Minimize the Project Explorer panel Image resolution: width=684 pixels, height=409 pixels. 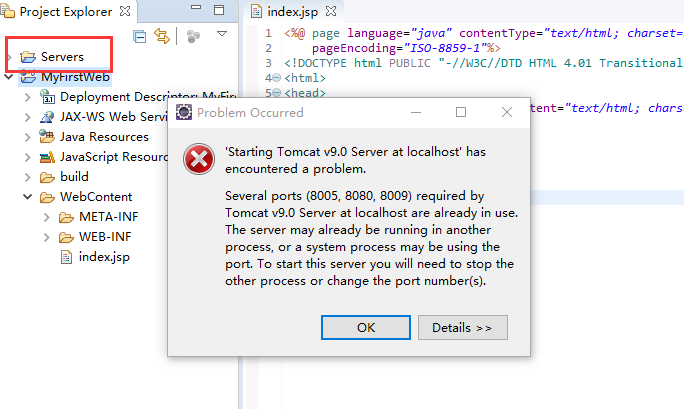click(196, 7)
